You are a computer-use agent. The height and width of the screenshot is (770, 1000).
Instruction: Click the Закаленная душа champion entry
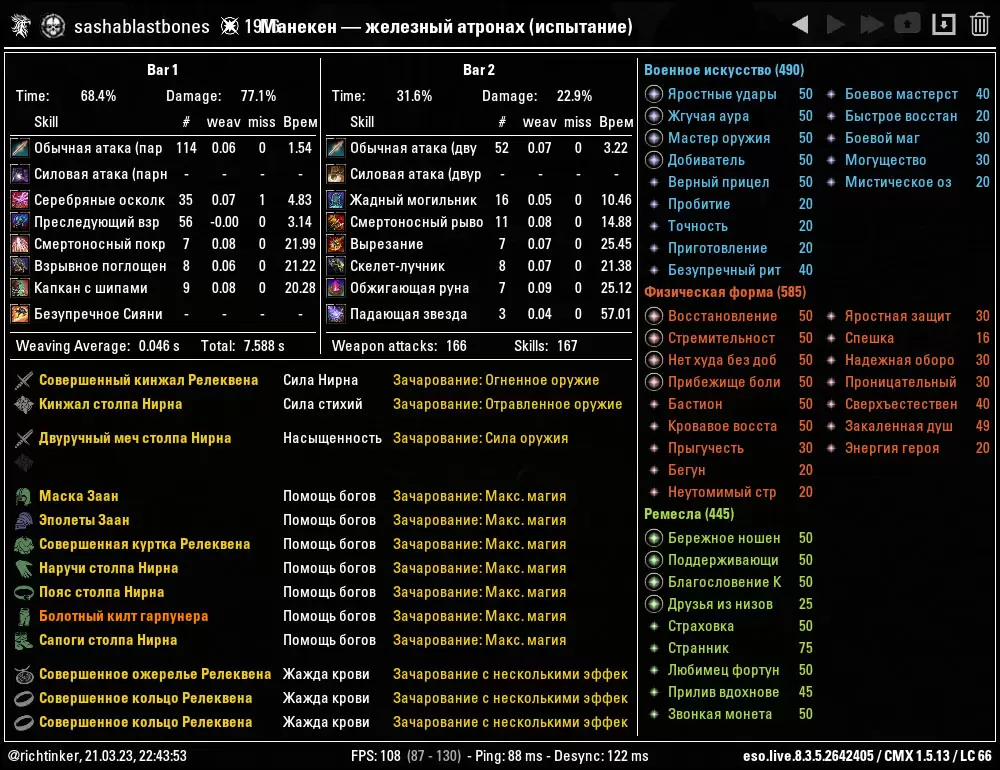click(x=908, y=426)
